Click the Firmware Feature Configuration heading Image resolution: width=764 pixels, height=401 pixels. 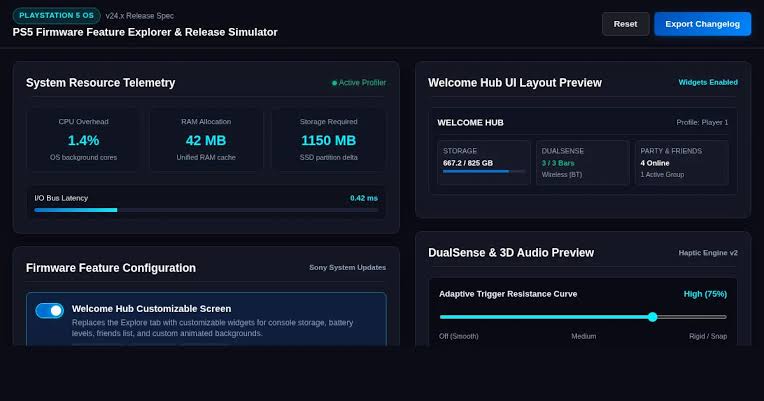pos(111,268)
